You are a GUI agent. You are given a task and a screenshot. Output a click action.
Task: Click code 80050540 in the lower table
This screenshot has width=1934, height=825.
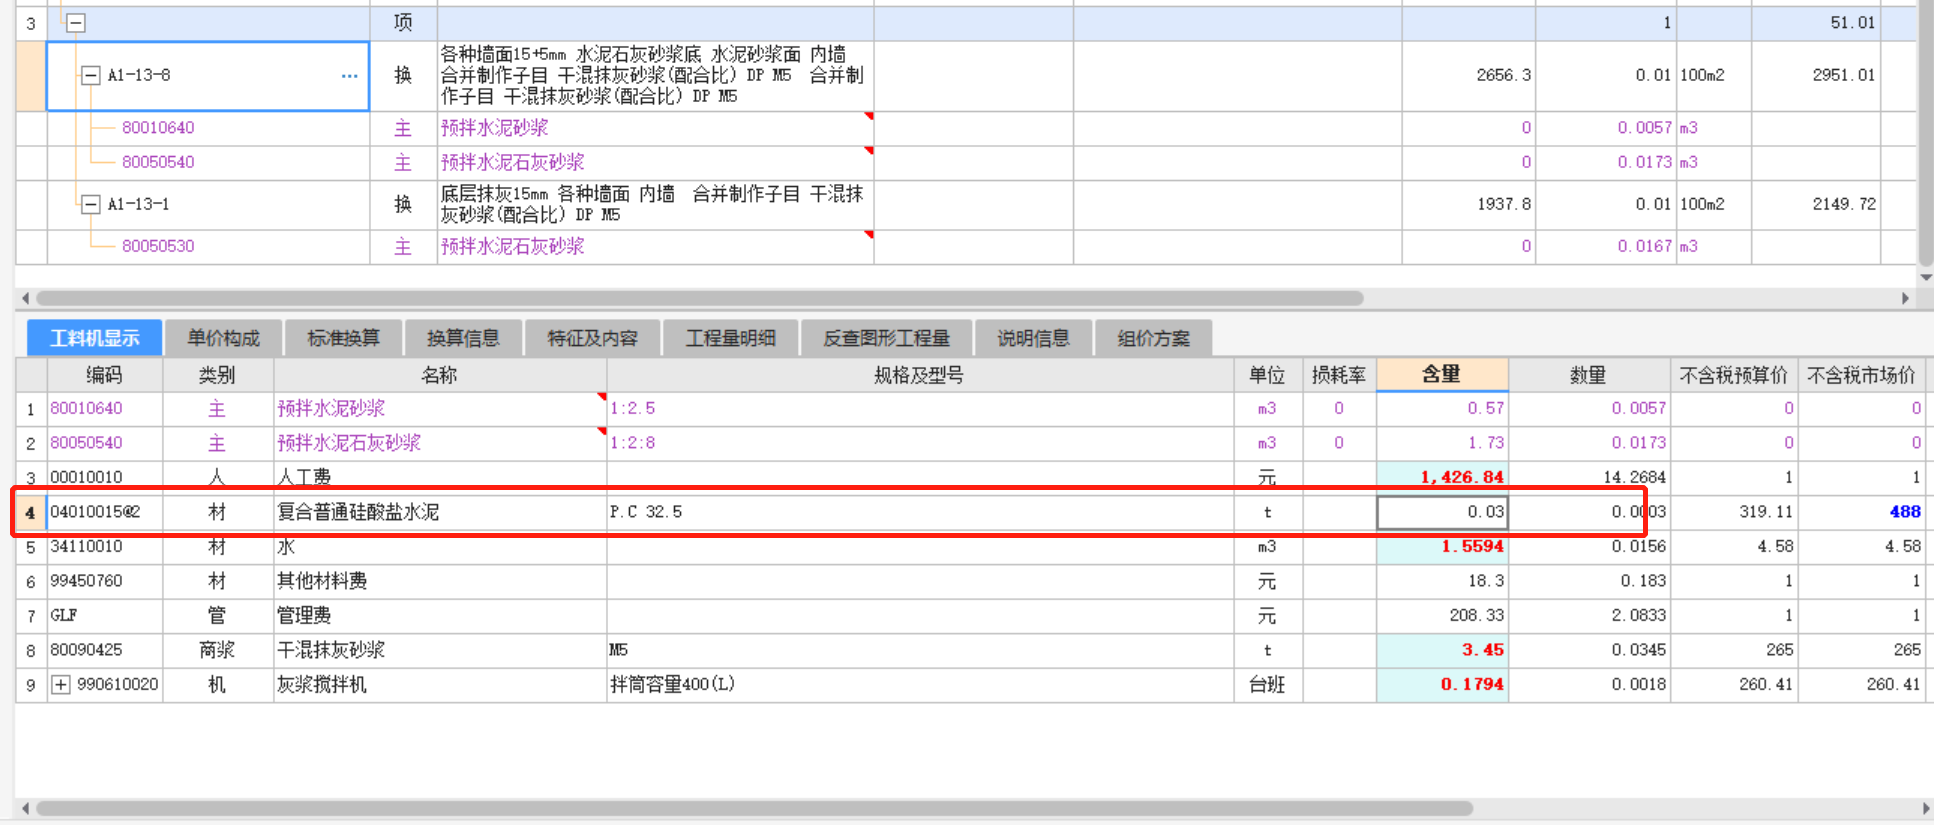tap(86, 443)
